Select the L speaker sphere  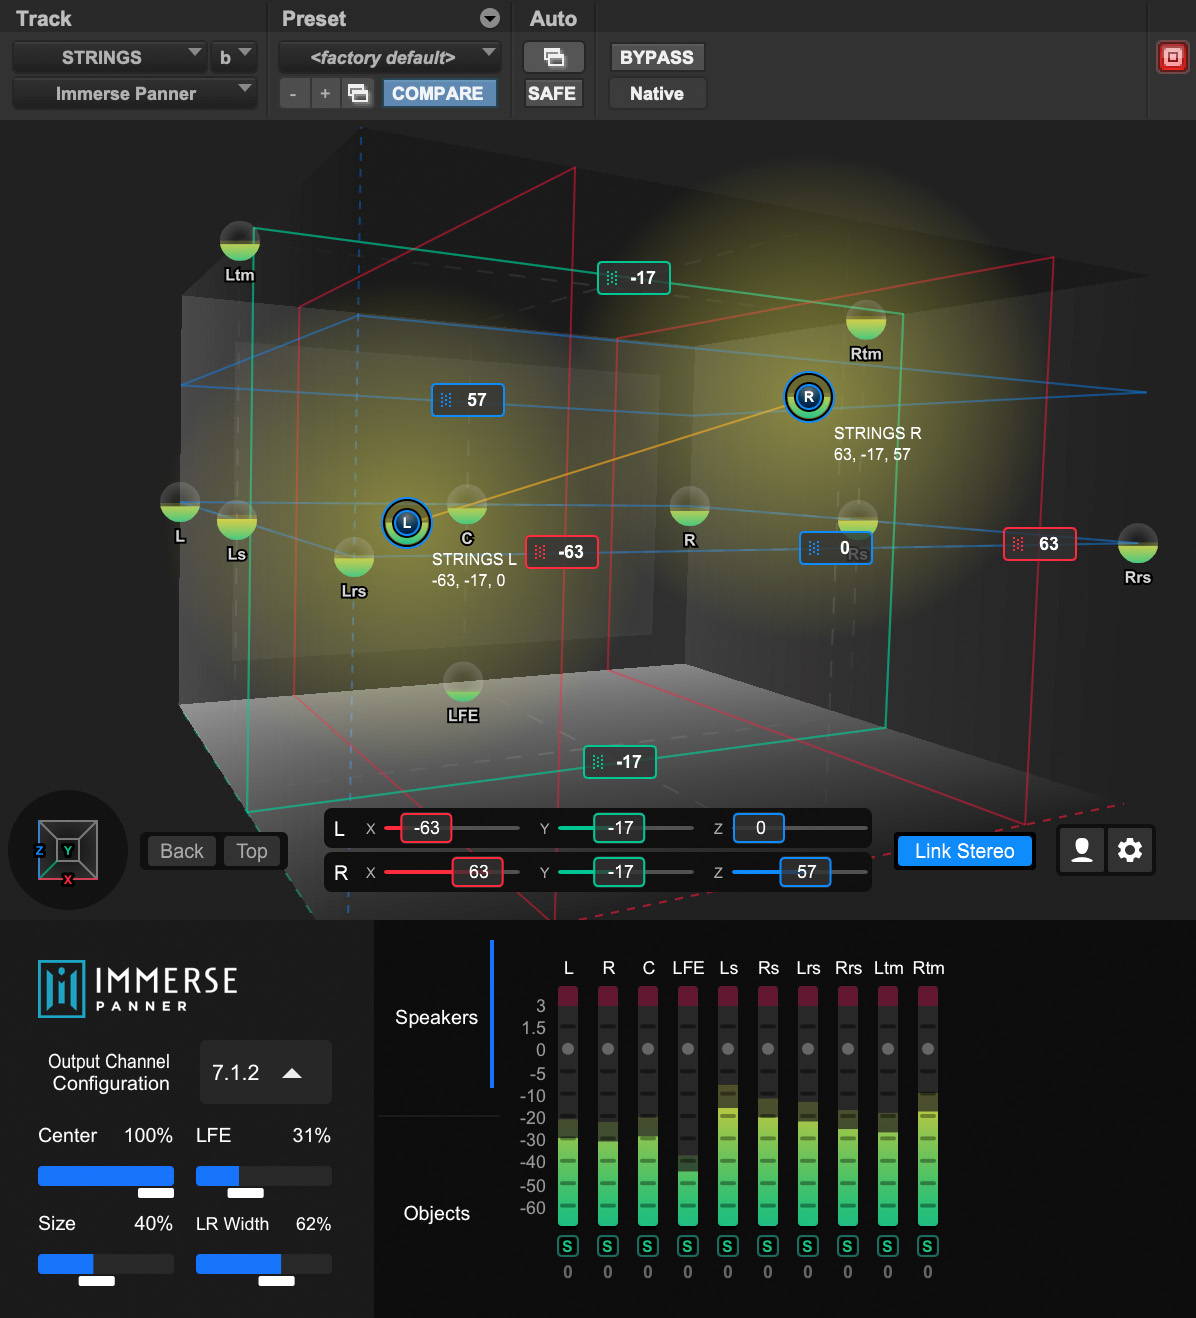pos(180,502)
